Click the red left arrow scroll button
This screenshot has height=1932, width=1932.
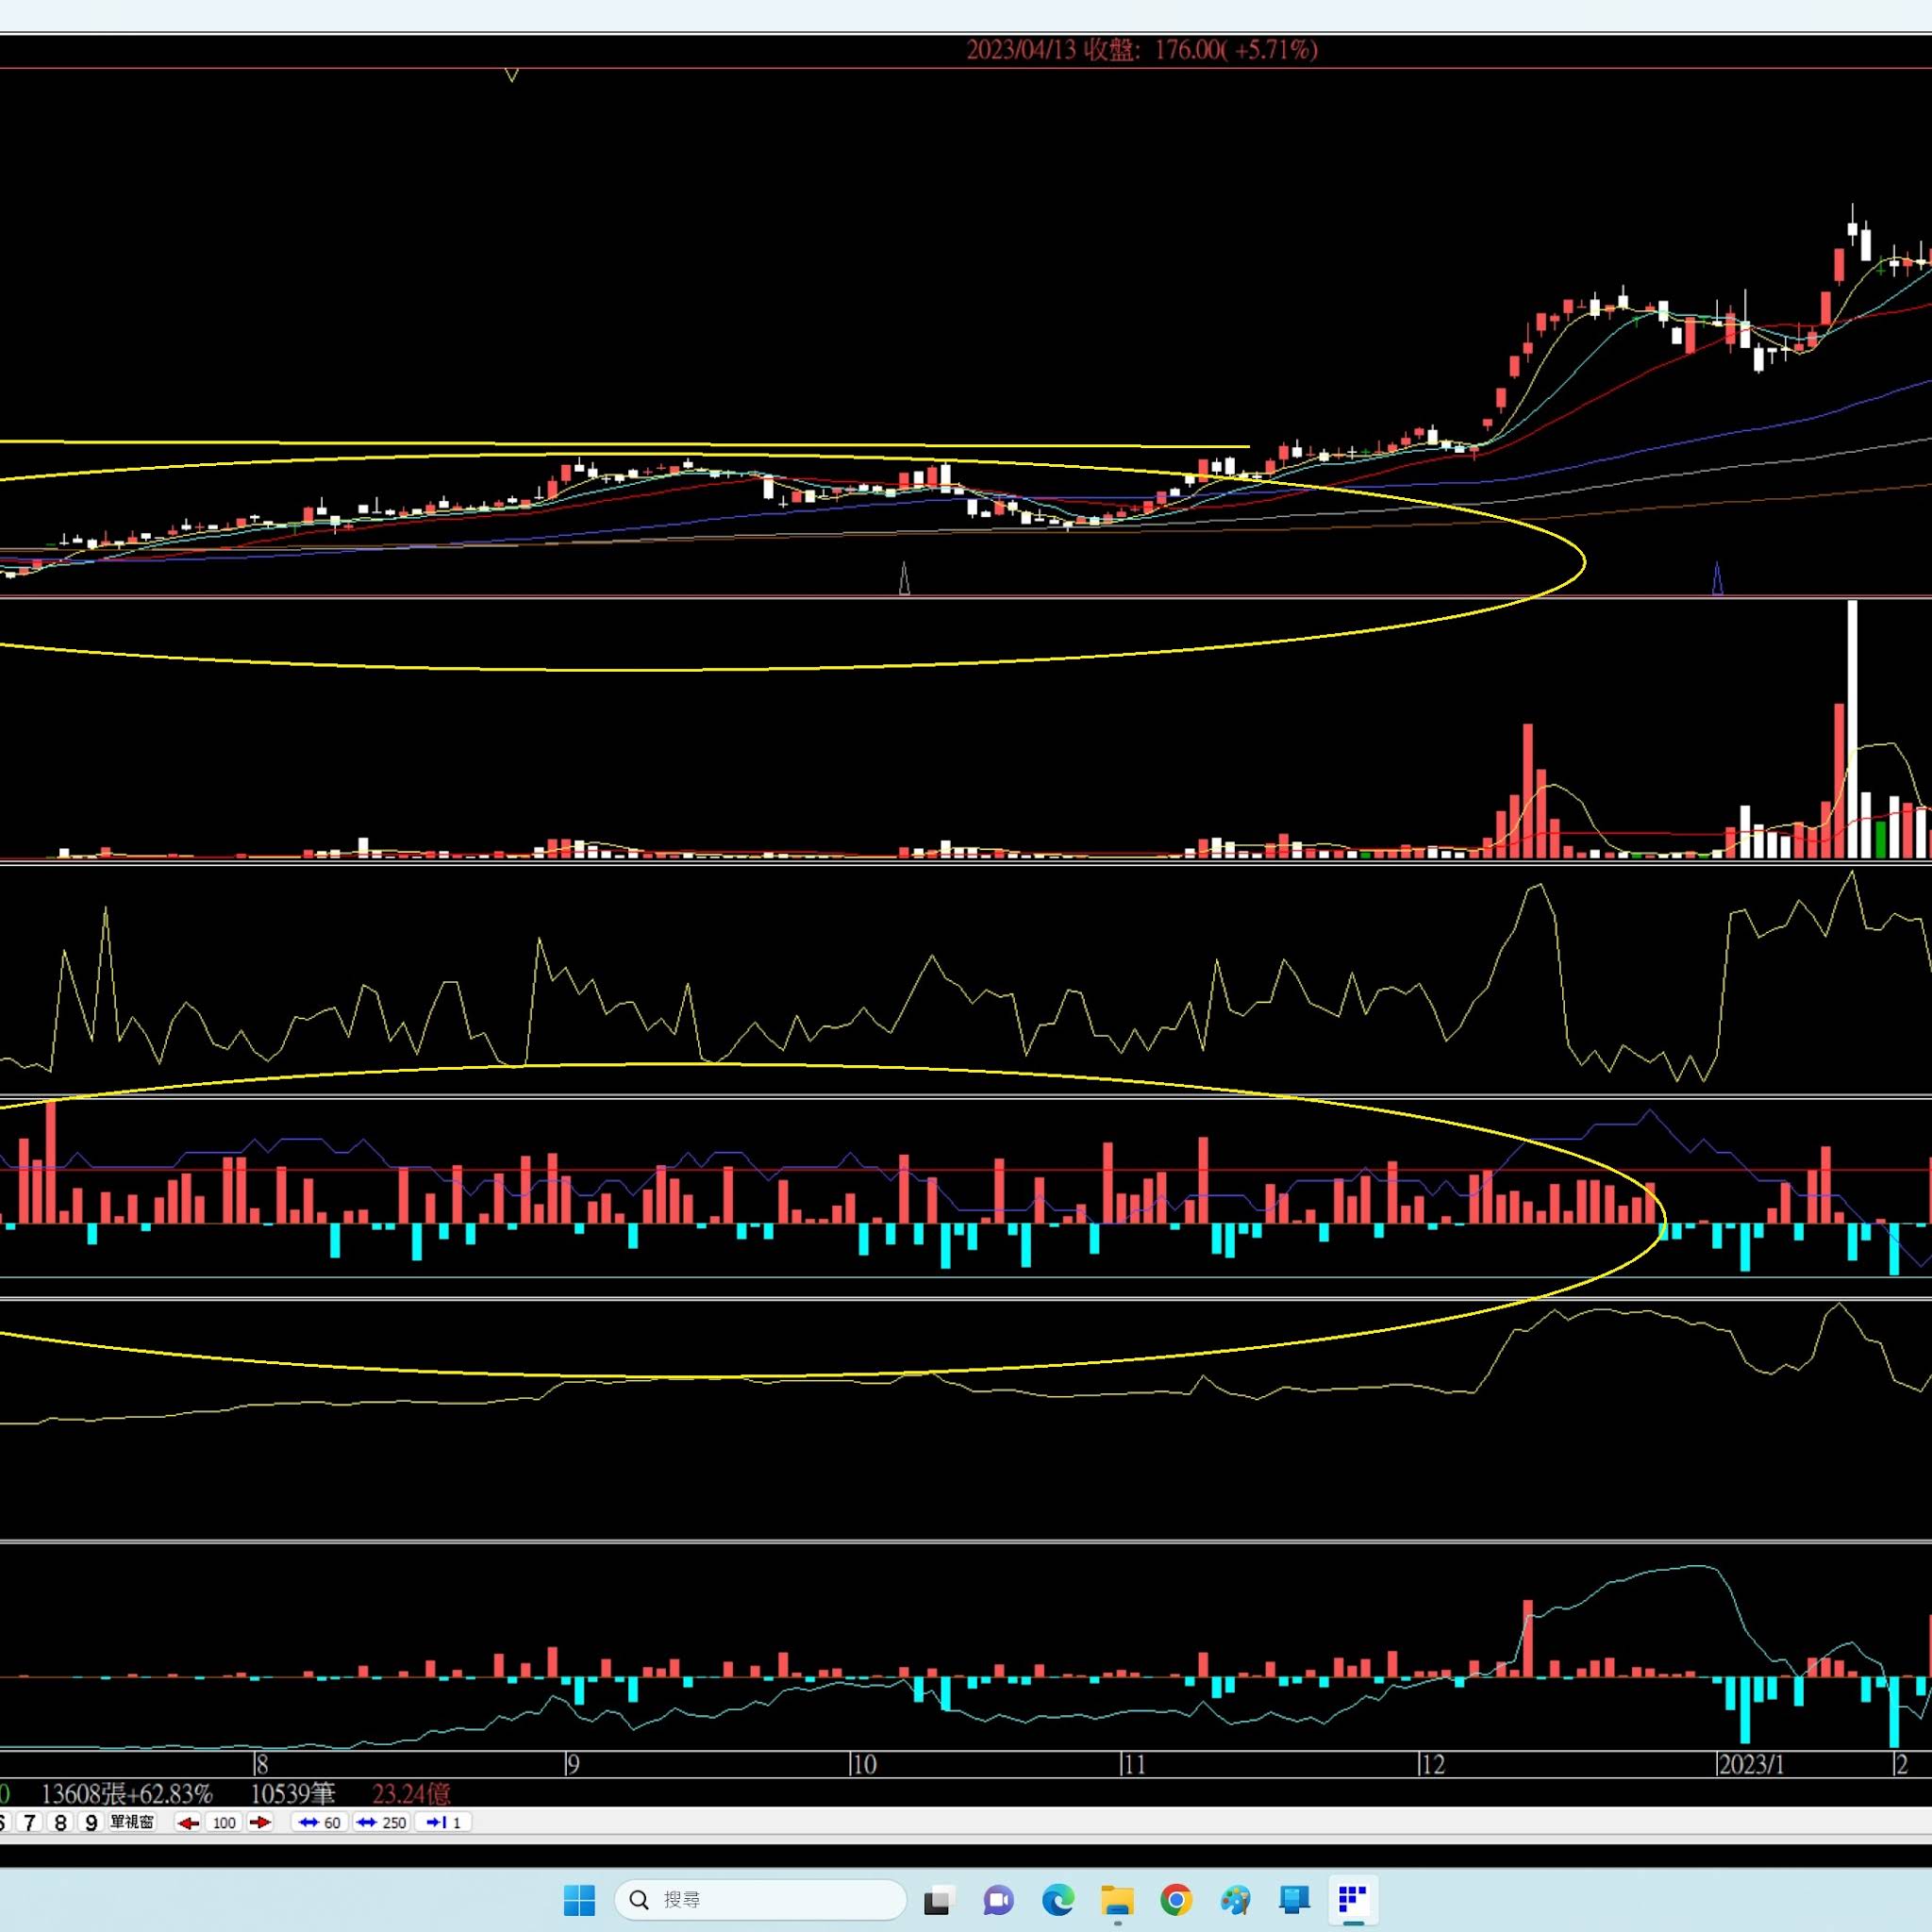(x=188, y=1822)
